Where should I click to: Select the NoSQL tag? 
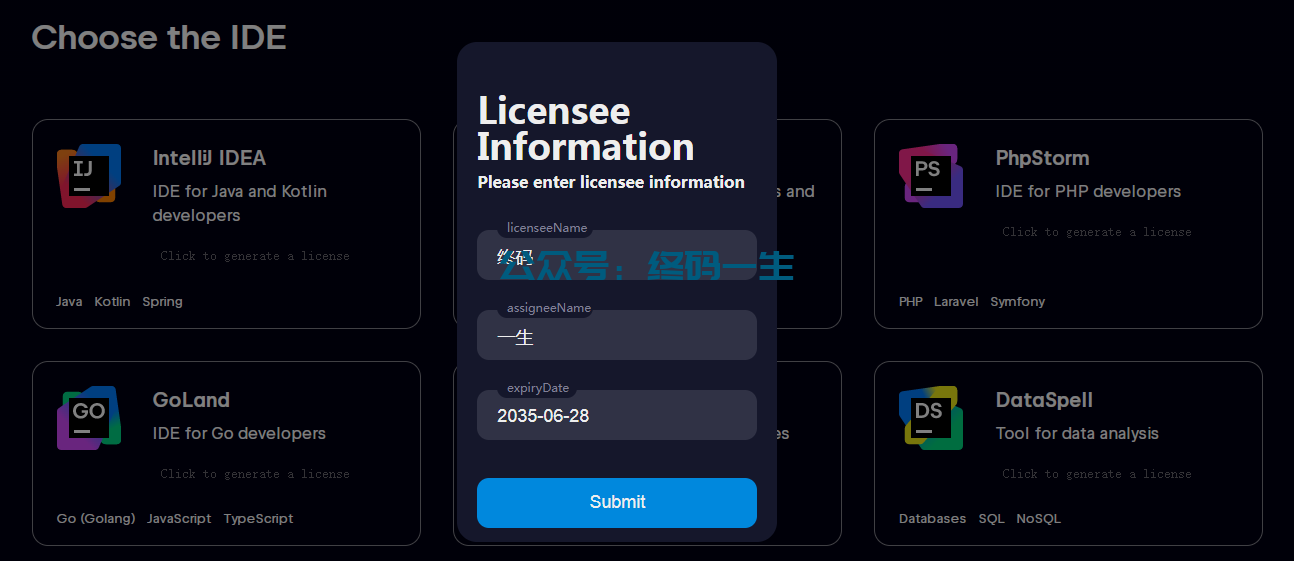tap(1038, 519)
